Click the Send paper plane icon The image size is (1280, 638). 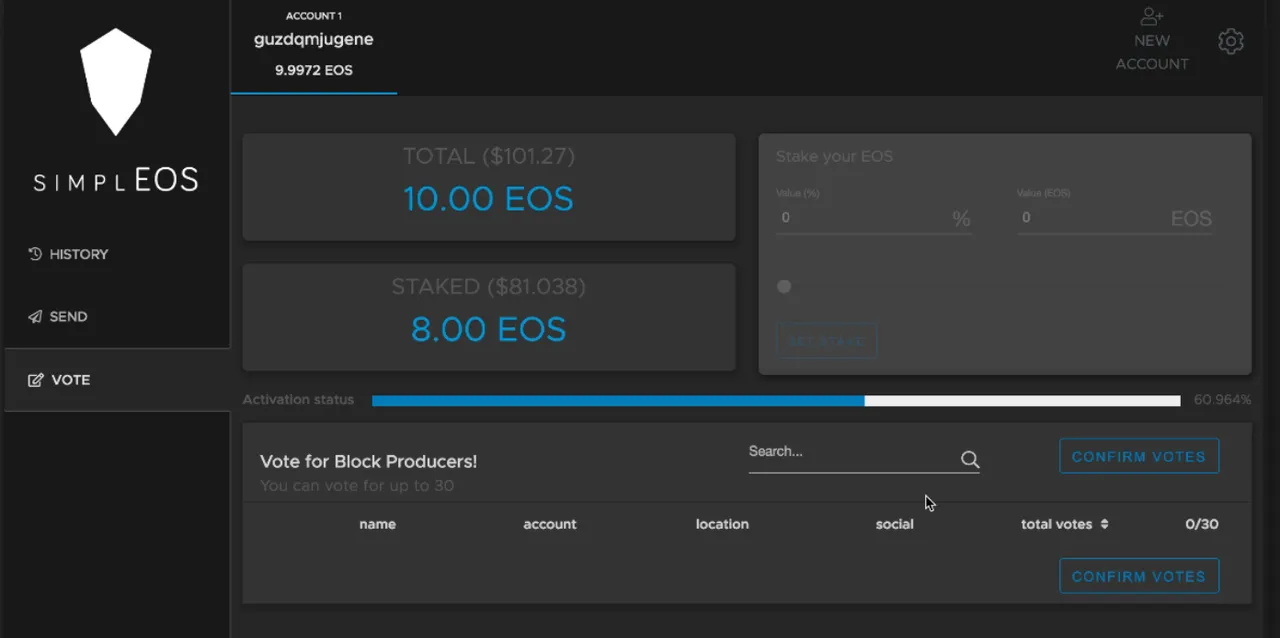[x=35, y=316]
